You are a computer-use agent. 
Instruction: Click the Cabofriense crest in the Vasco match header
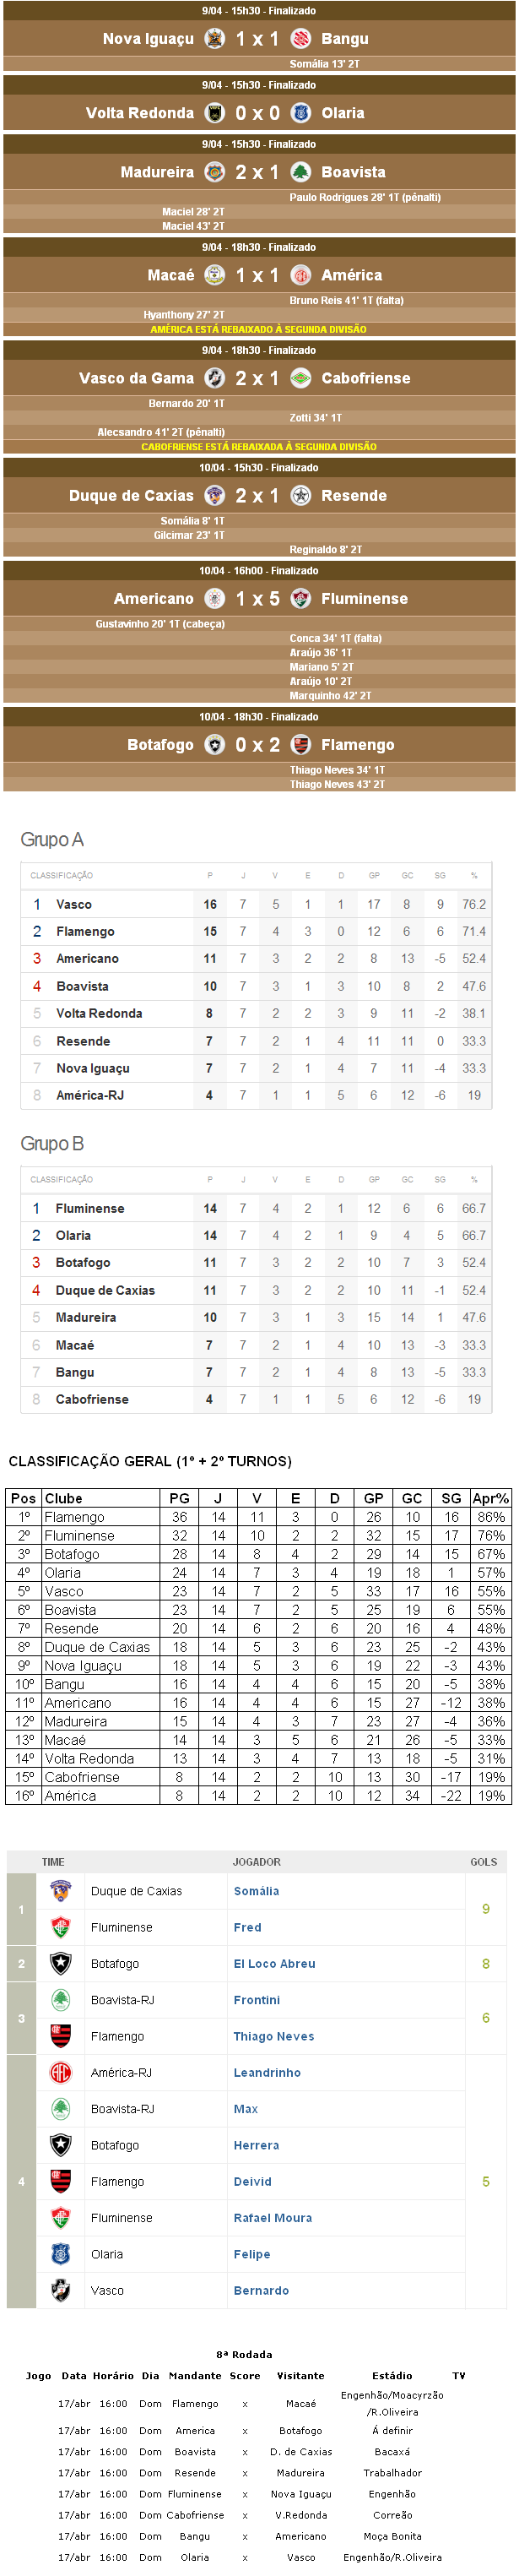[300, 378]
